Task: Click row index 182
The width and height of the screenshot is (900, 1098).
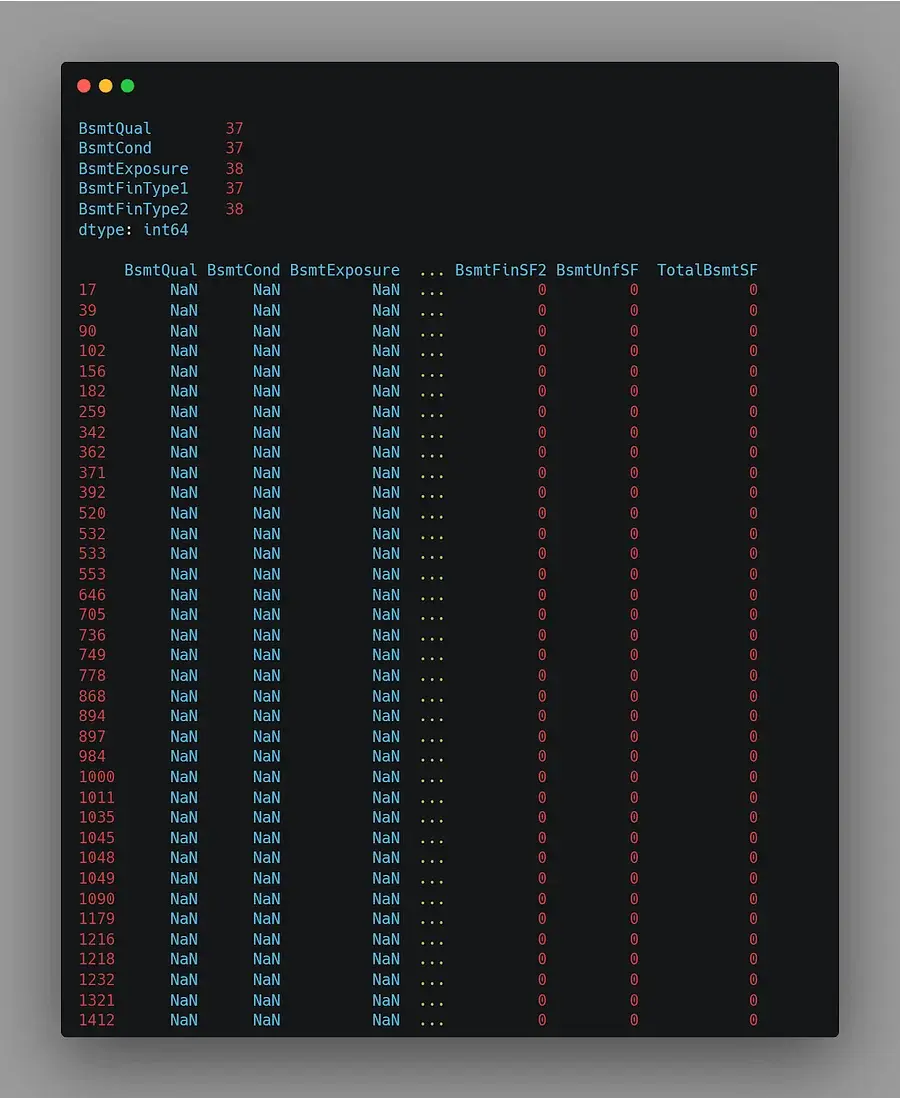Action: tap(92, 391)
